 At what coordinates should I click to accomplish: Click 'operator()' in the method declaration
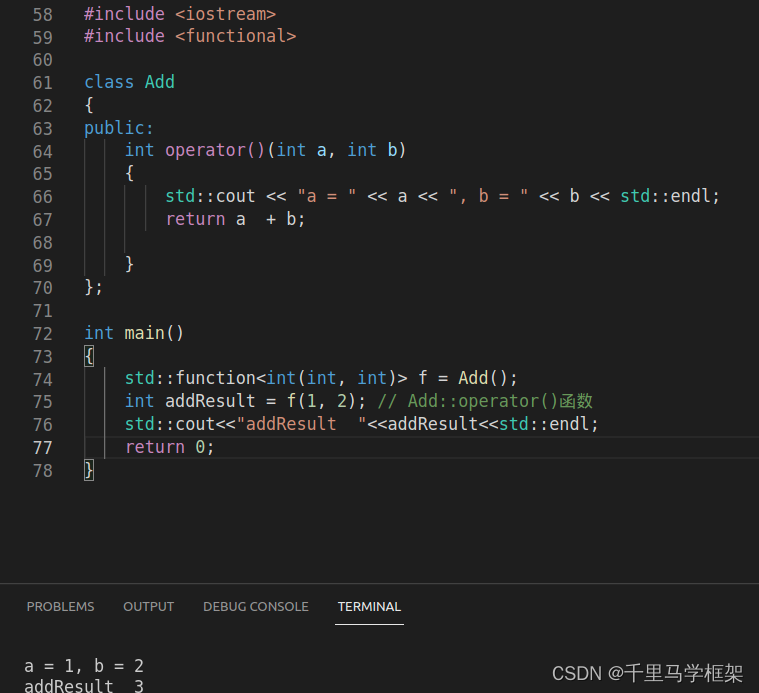click(215, 151)
